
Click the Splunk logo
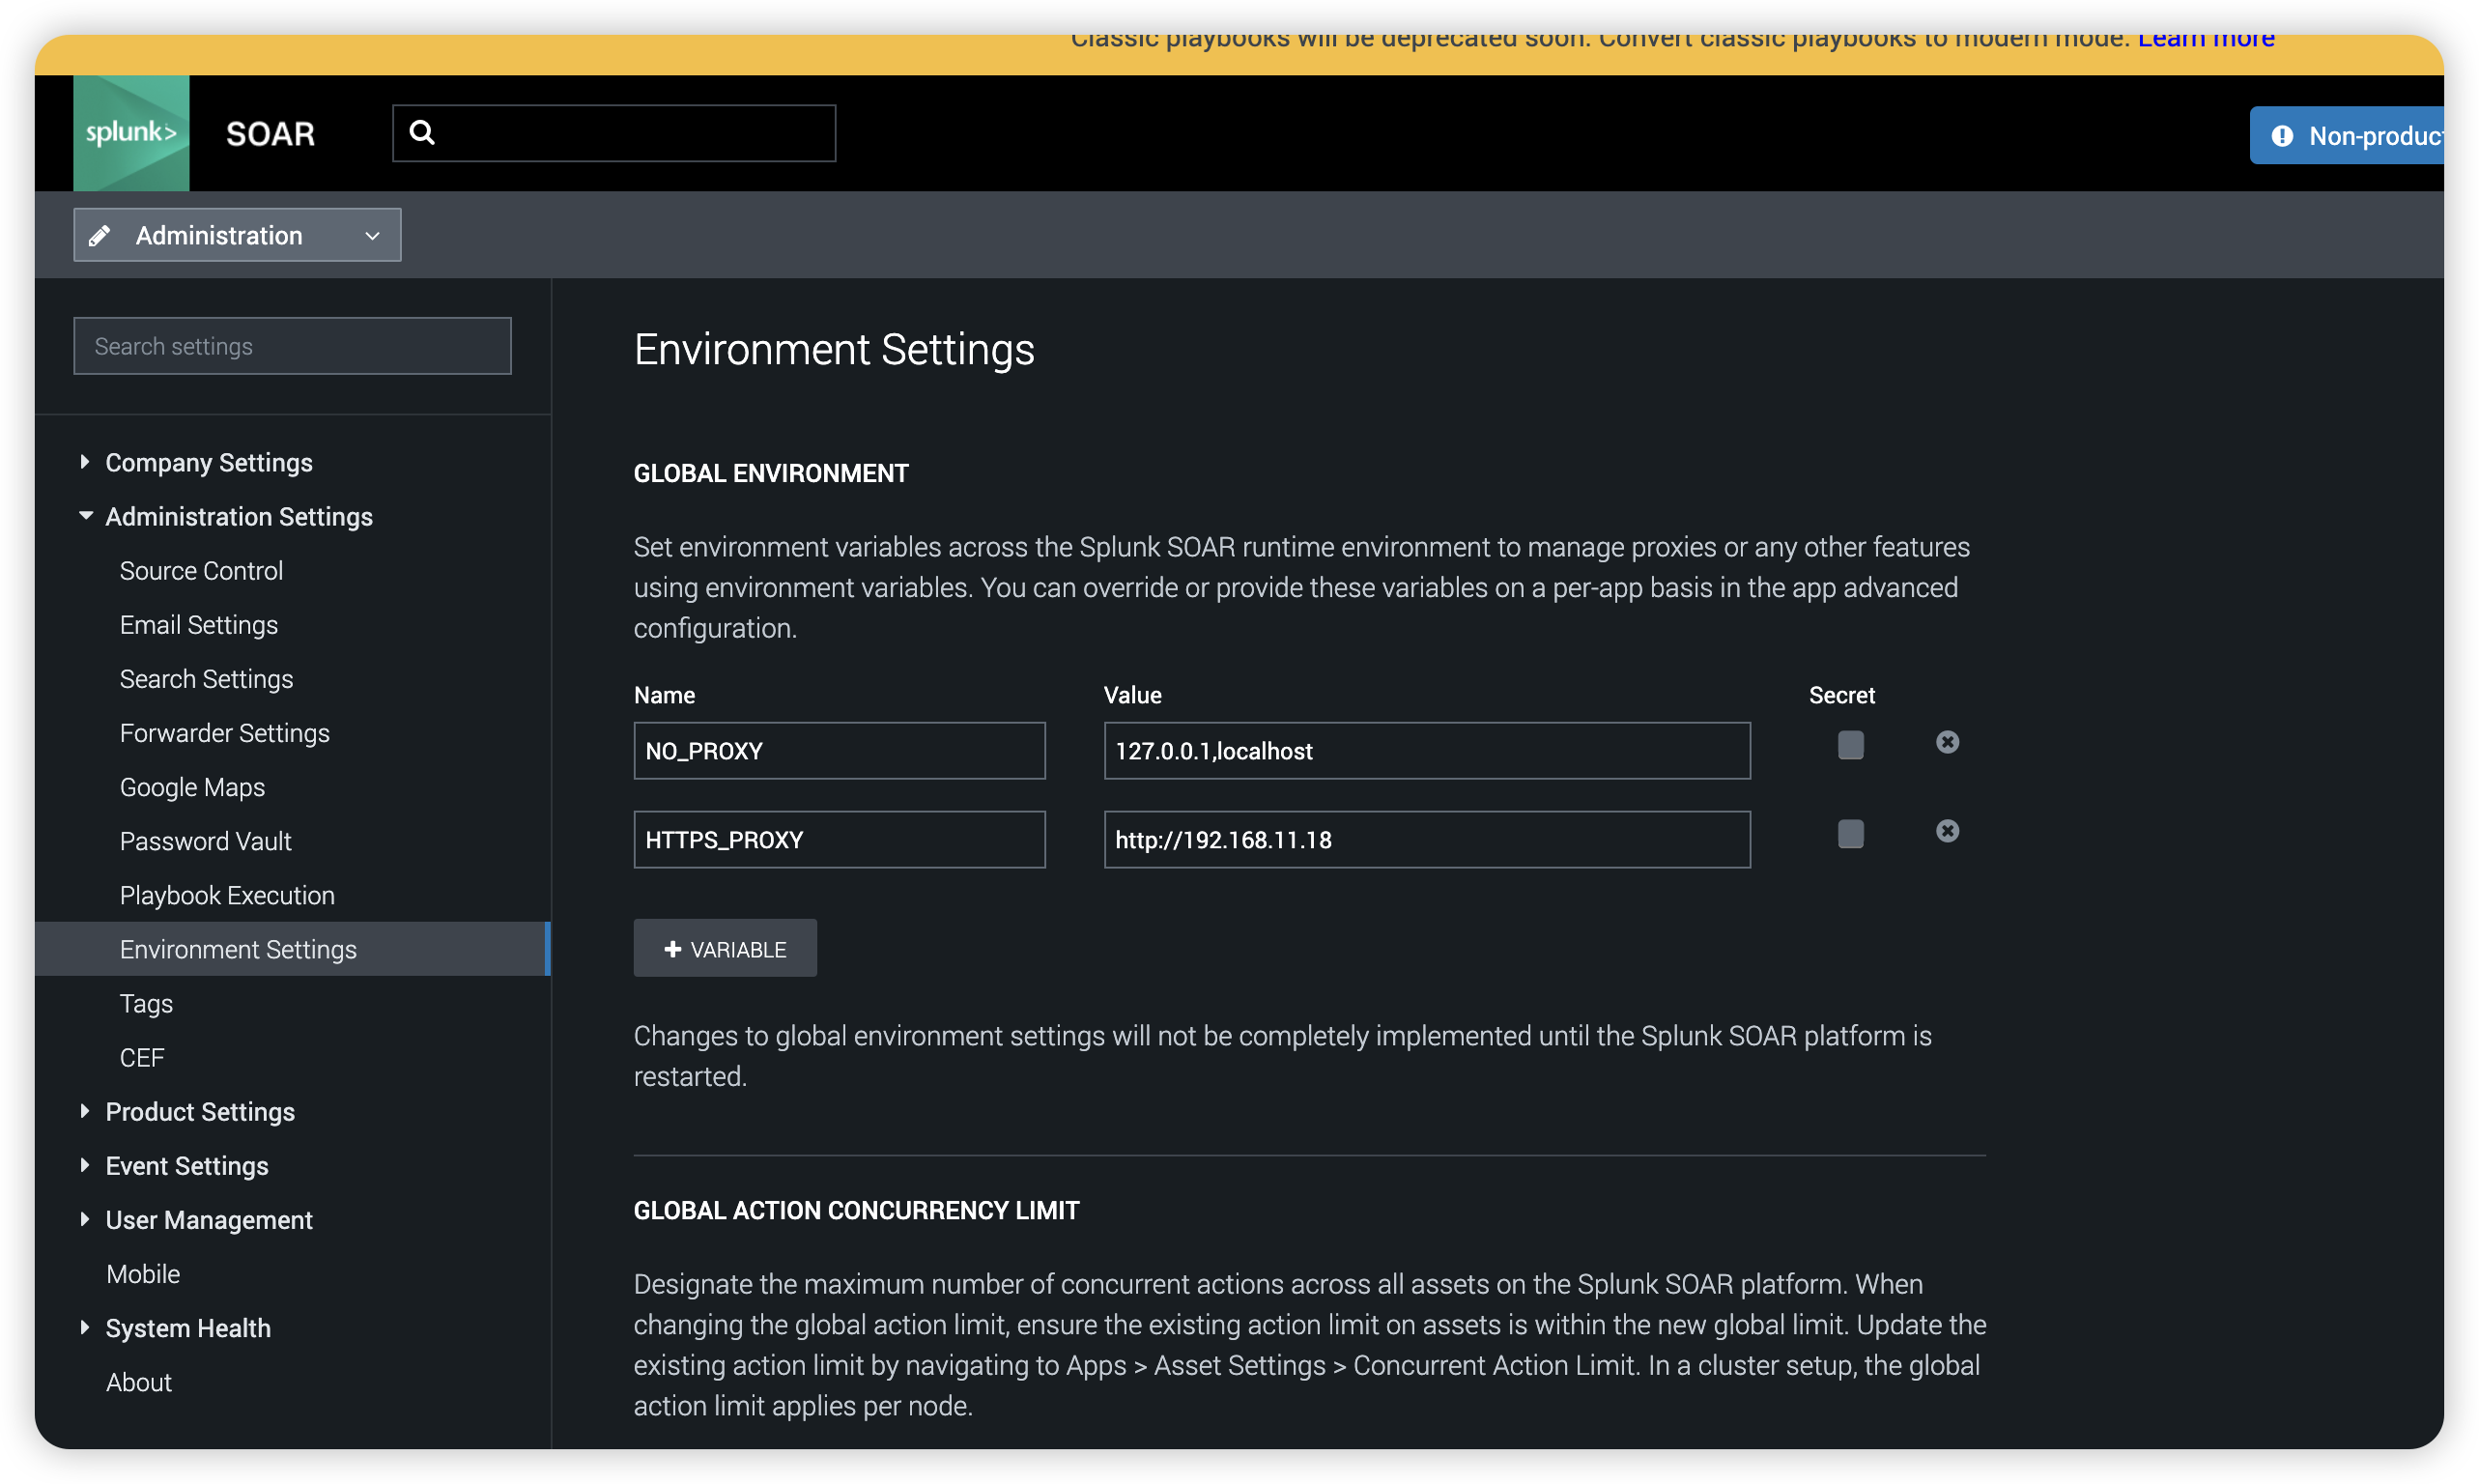point(130,133)
